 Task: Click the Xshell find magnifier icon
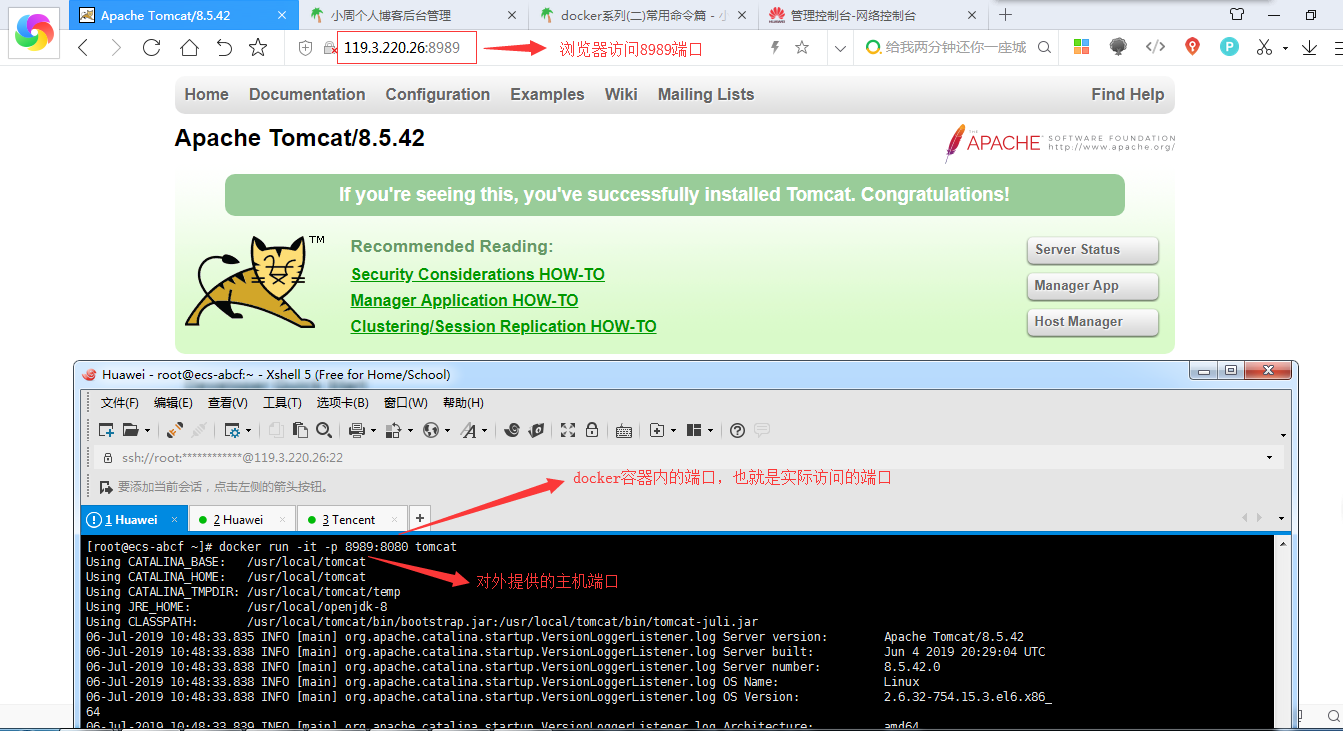click(324, 430)
